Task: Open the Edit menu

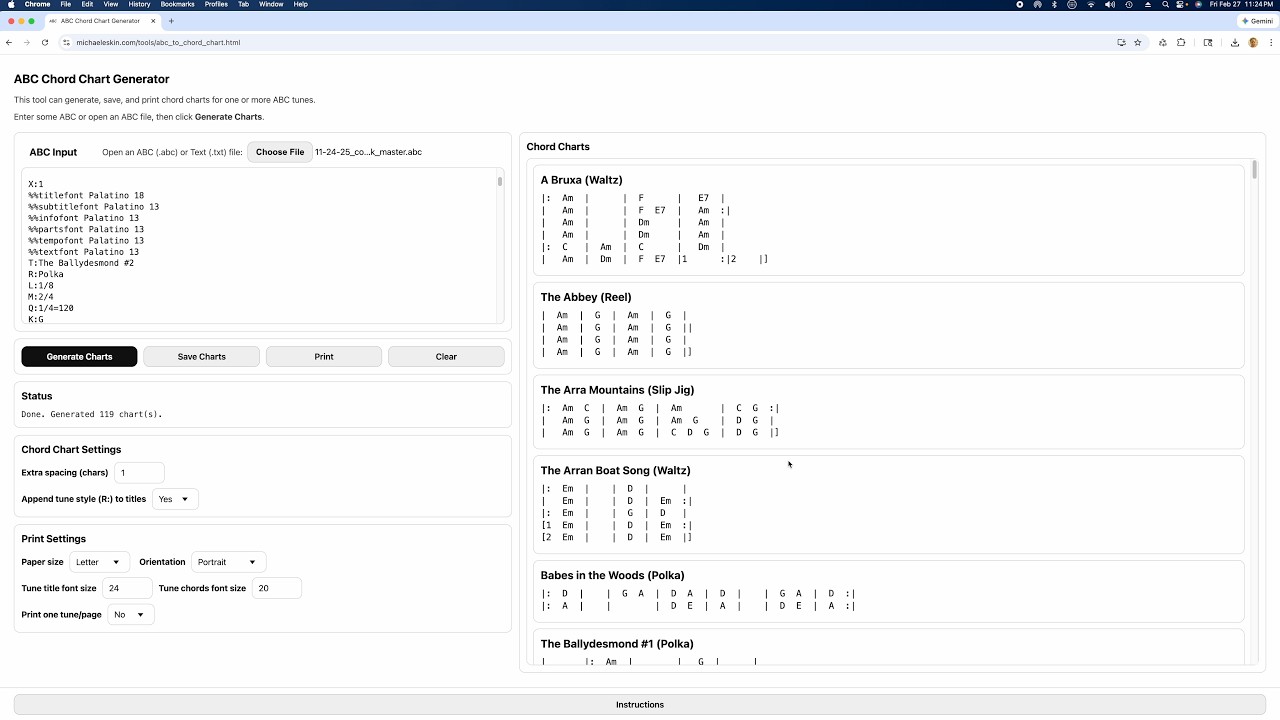Action: click(88, 4)
